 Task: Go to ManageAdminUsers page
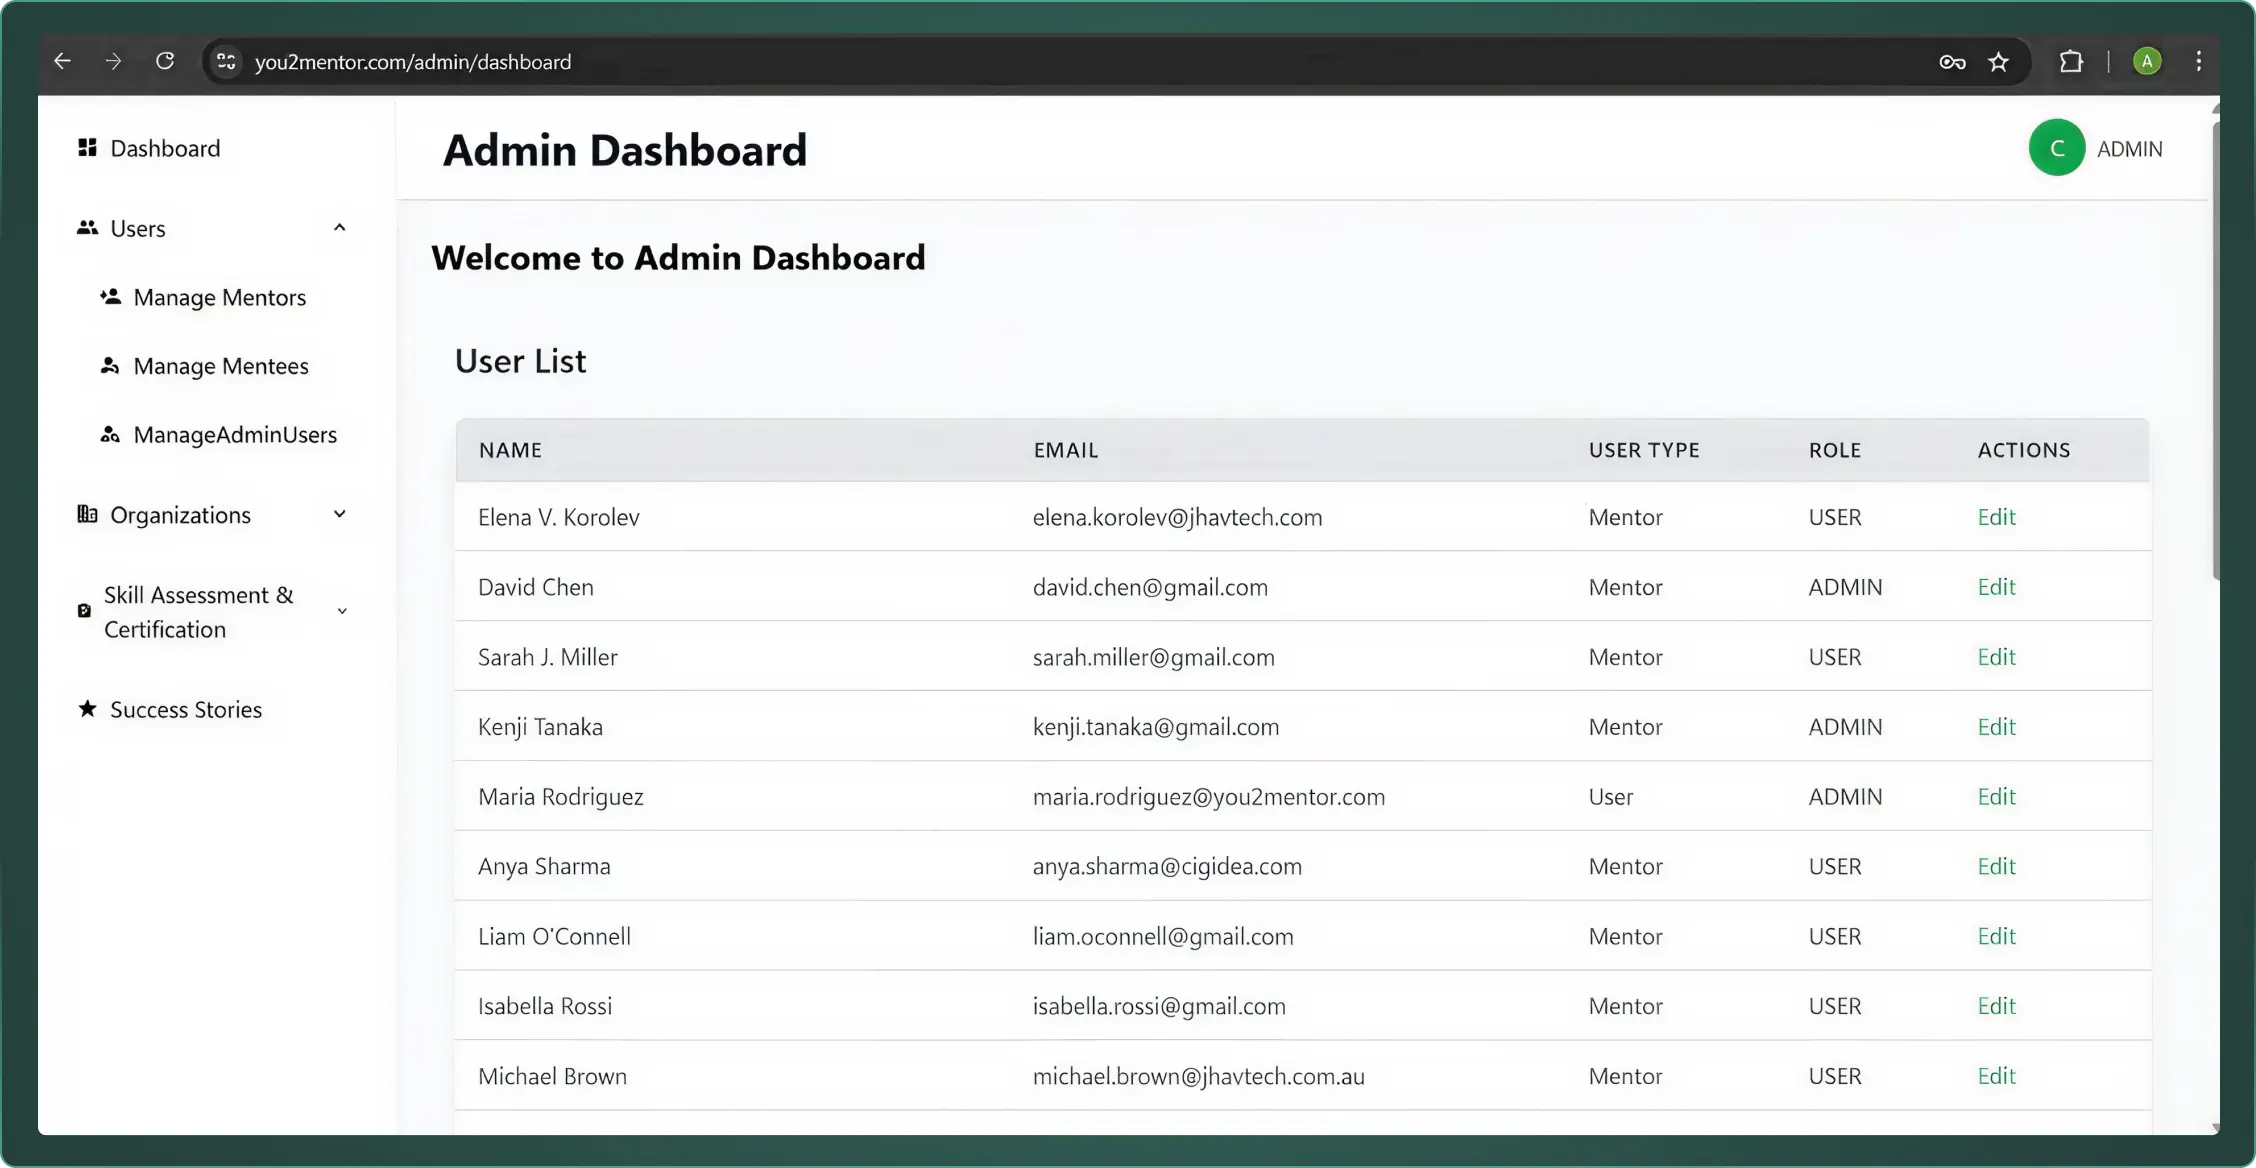234,435
